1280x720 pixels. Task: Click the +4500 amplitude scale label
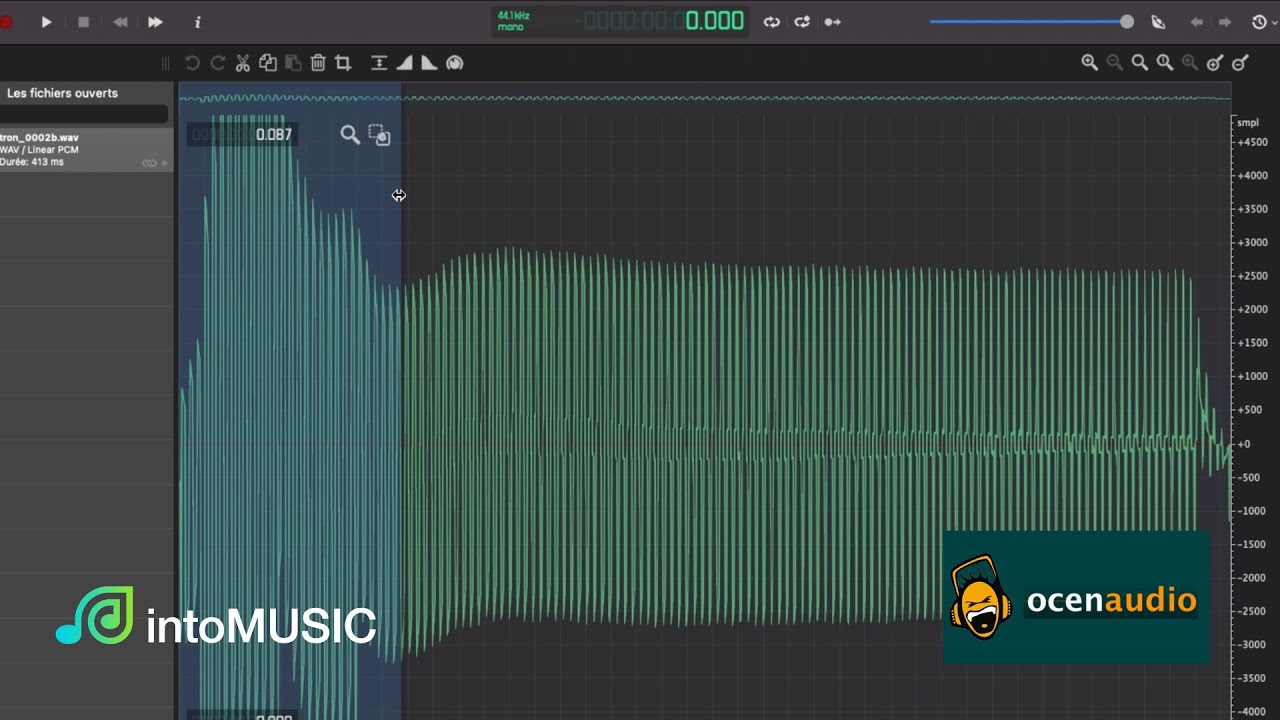[1252, 142]
